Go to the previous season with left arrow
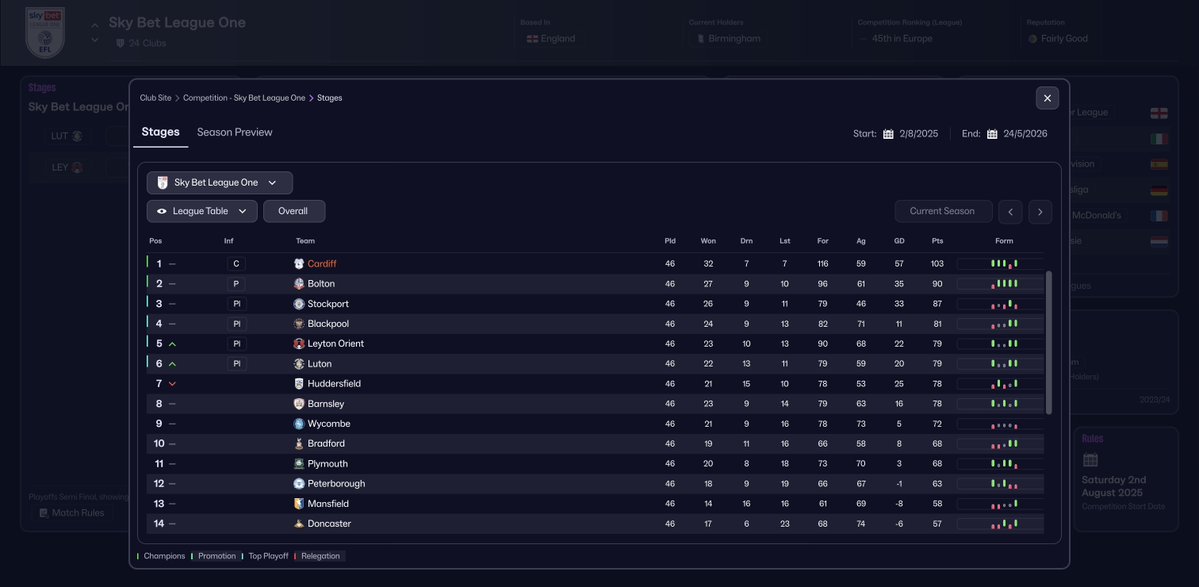 [1010, 212]
